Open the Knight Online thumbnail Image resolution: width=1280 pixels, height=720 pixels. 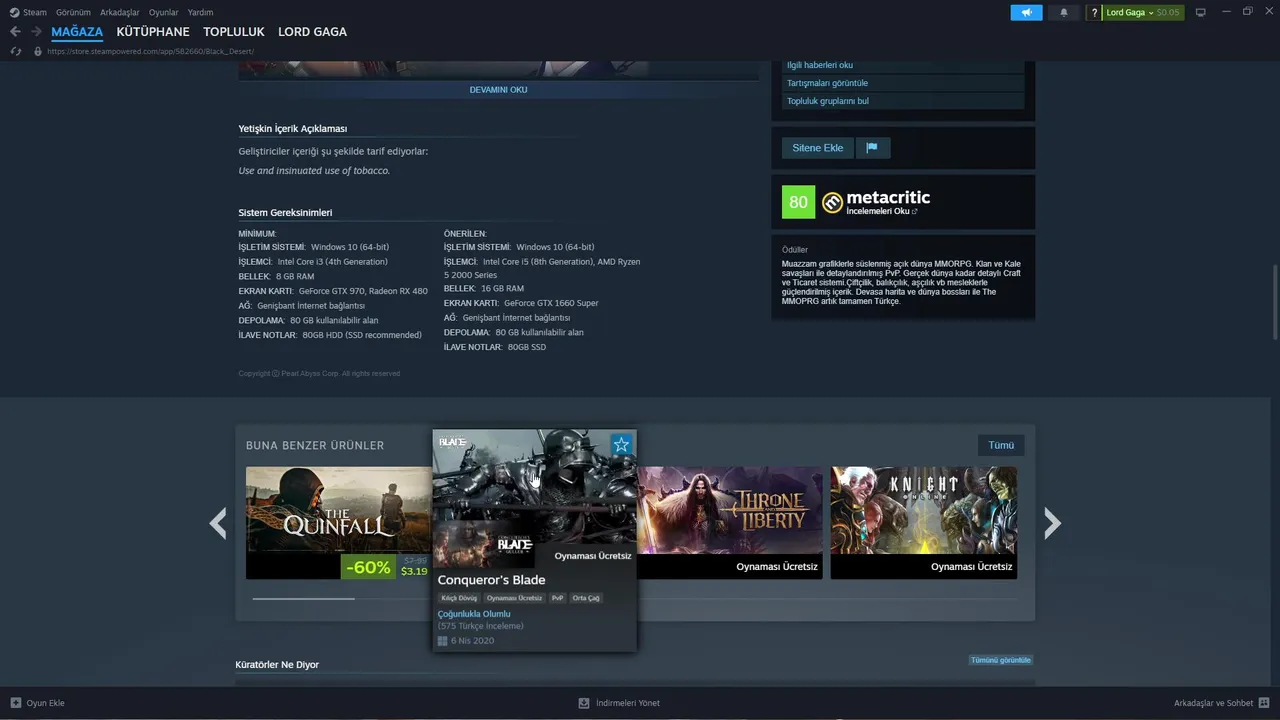click(924, 510)
